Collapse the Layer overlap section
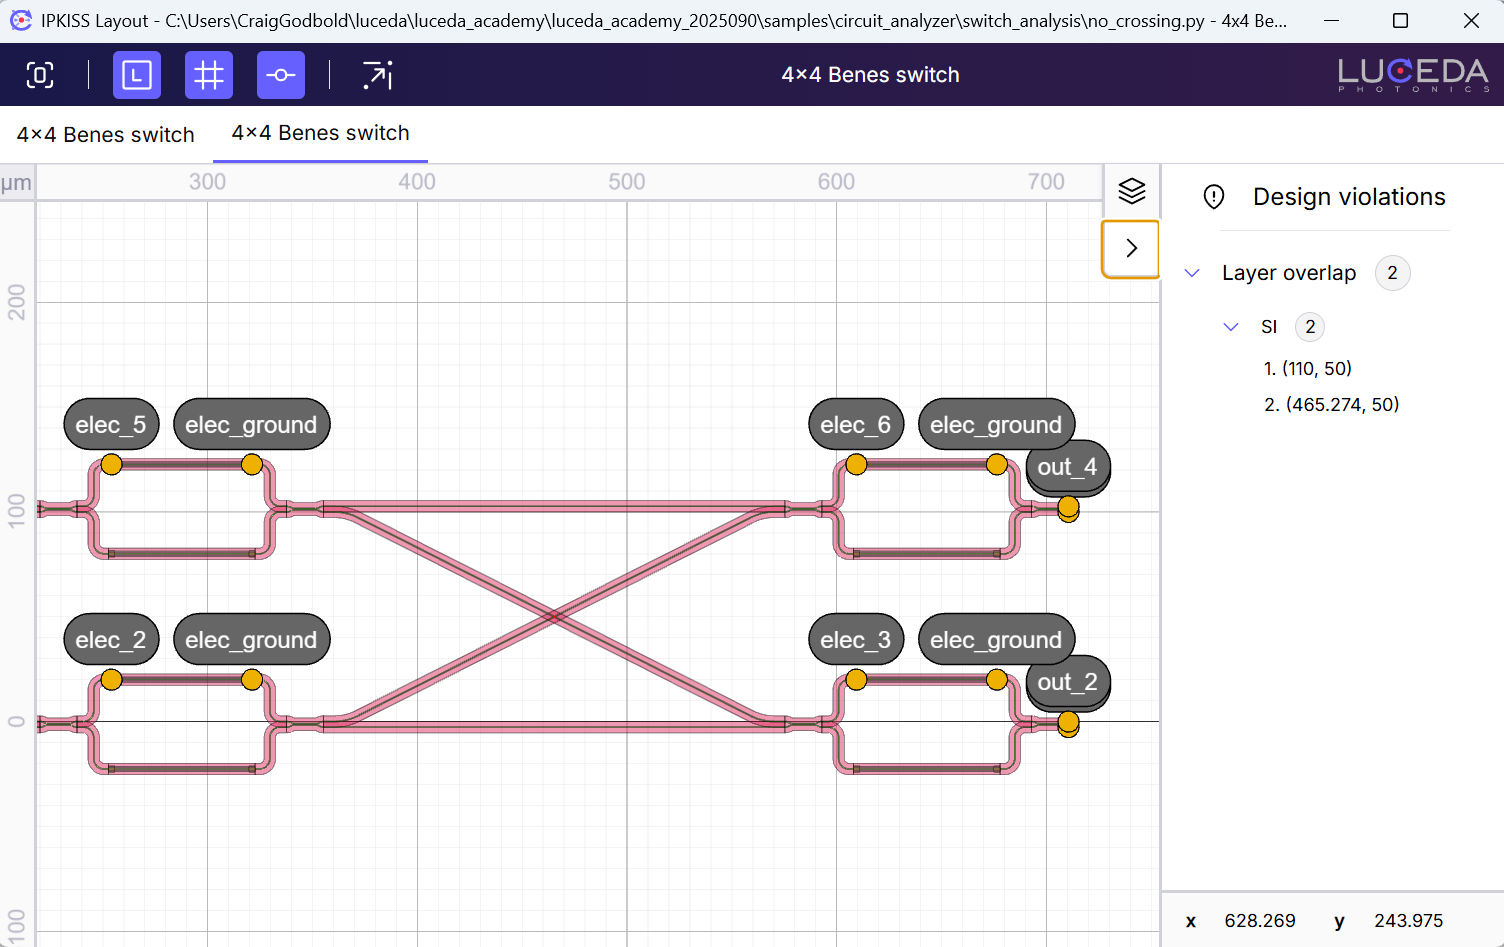 1192,273
